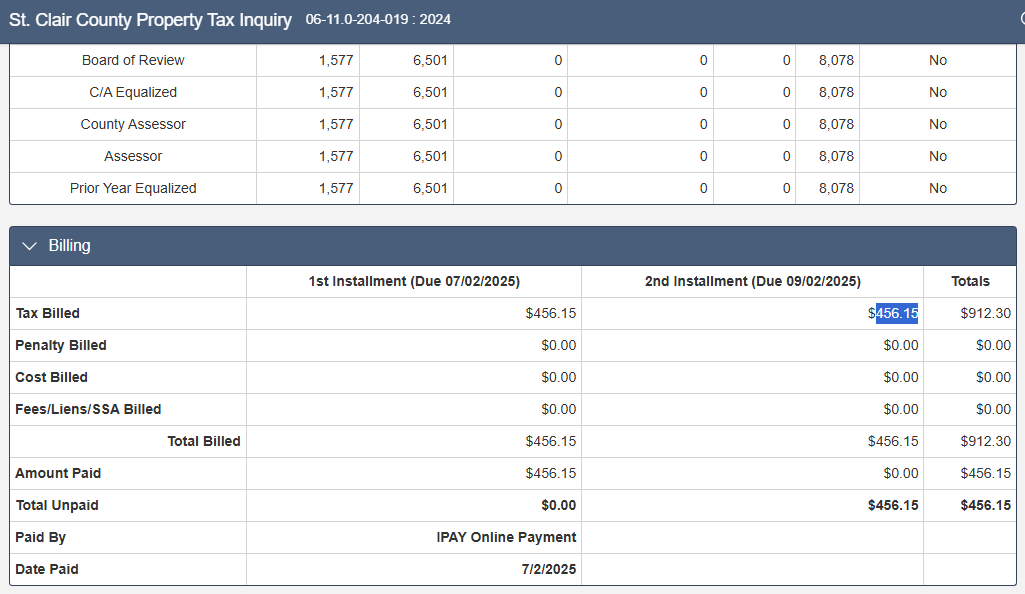
Task: Click the St. Clair County Property Tax Inquiry title
Action: coord(150,20)
